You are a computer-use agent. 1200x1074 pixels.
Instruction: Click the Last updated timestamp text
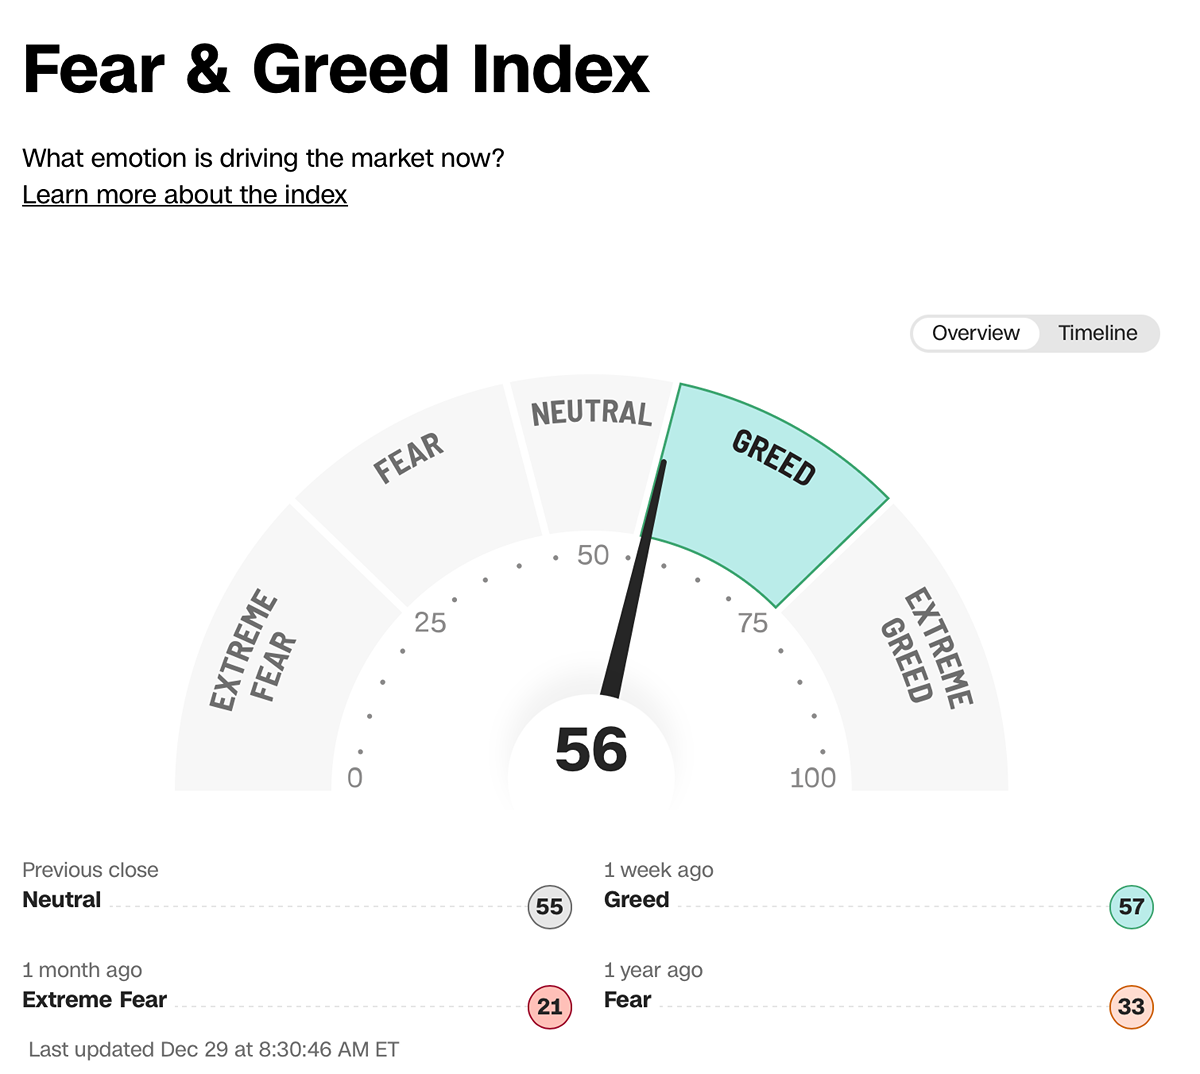pyautogui.click(x=214, y=1049)
